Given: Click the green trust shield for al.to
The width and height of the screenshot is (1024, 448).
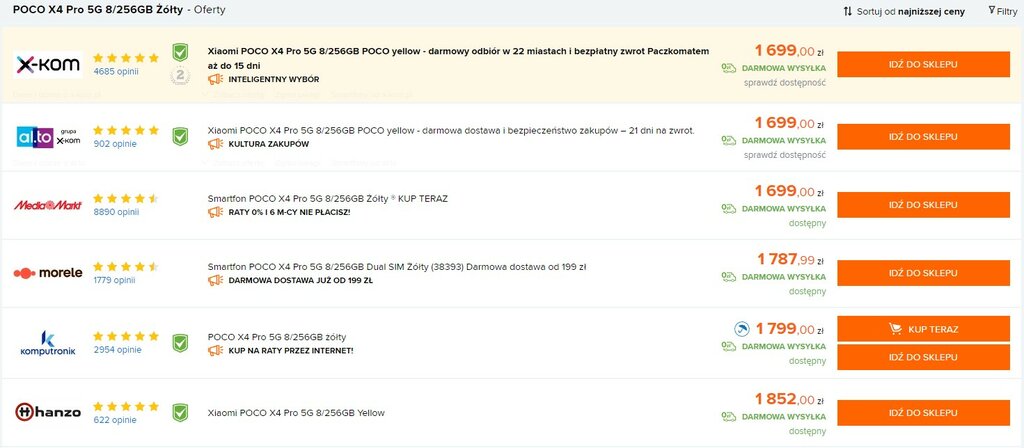Looking at the screenshot, I should coord(180,136).
